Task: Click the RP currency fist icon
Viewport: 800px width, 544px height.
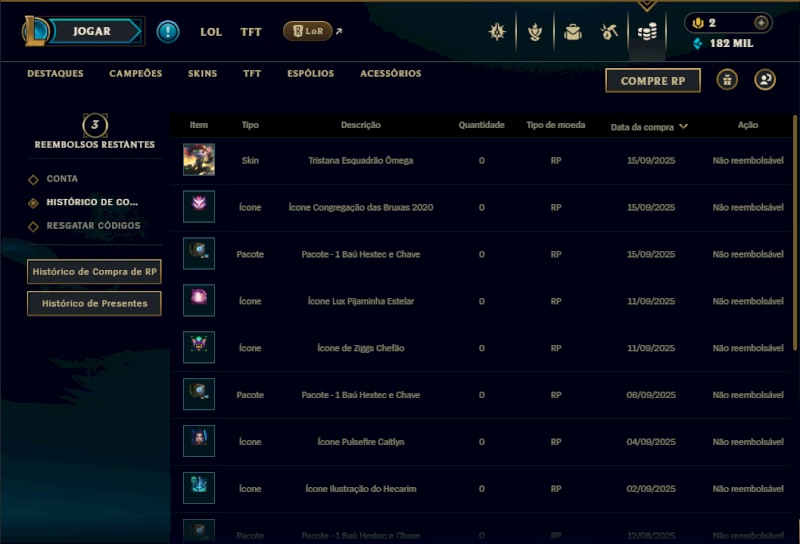Action: pyautogui.click(x=697, y=23)
